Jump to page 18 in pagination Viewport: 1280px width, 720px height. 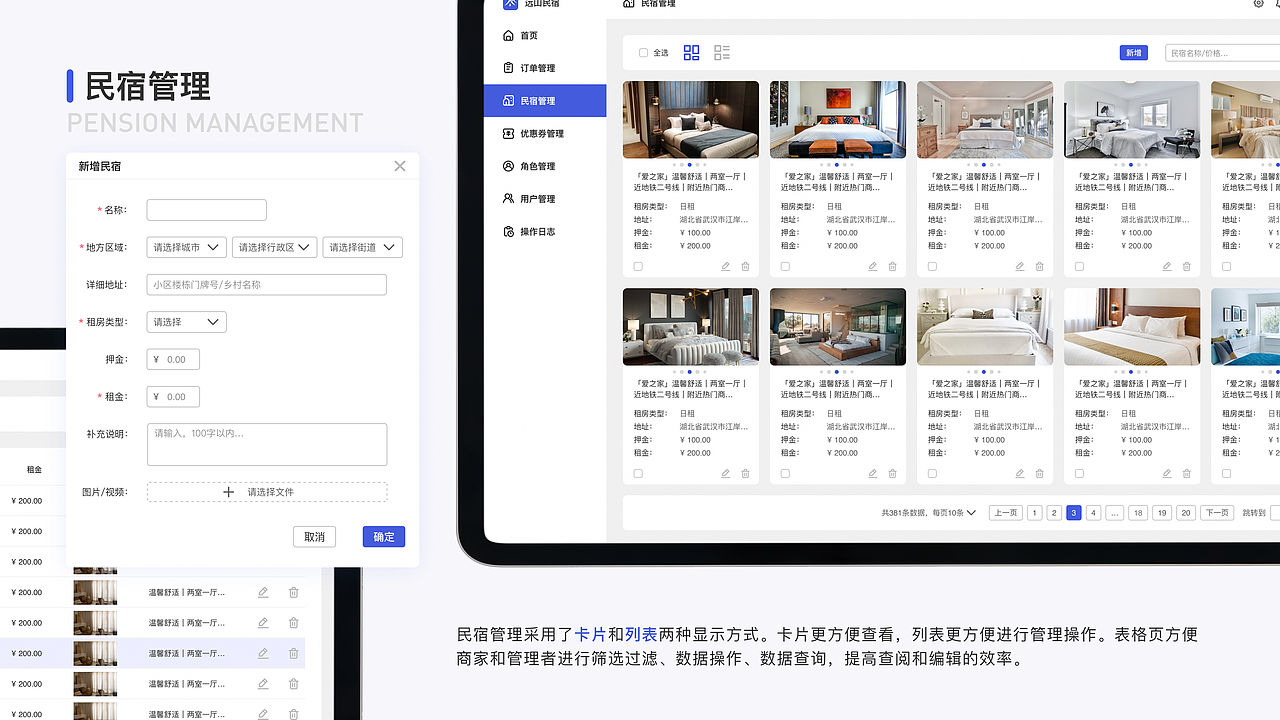point(1138,513)
